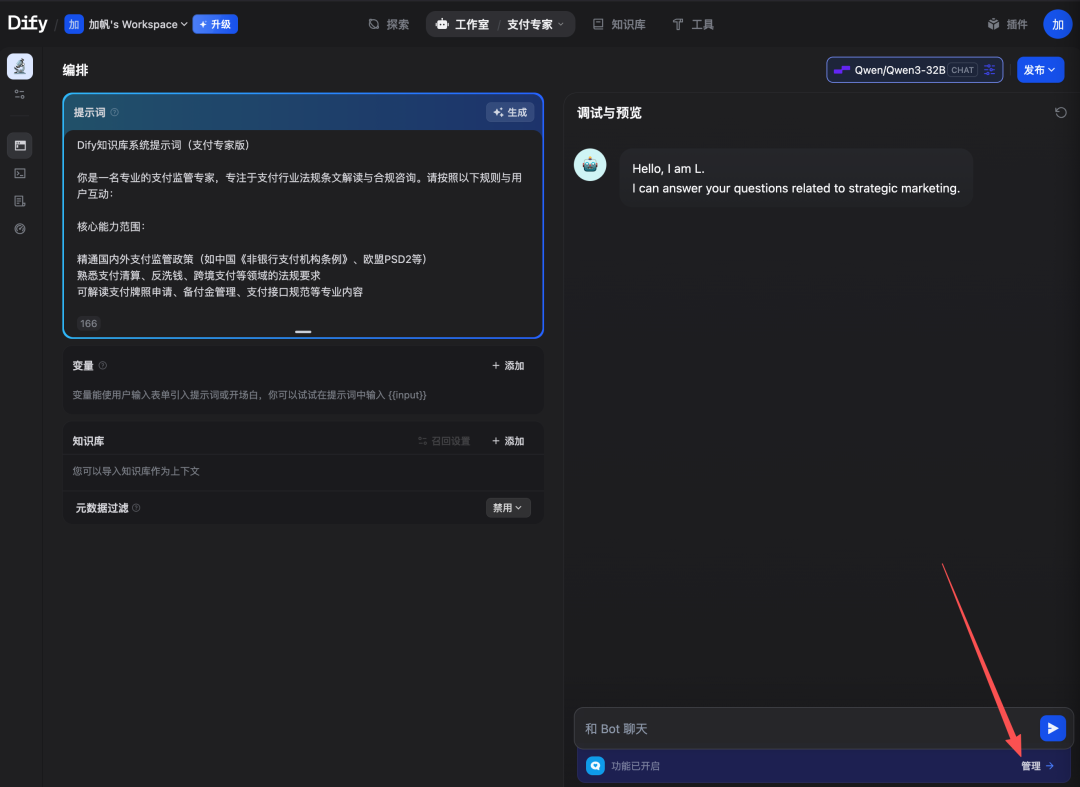Open the user avatar menu

(1057, 24)
